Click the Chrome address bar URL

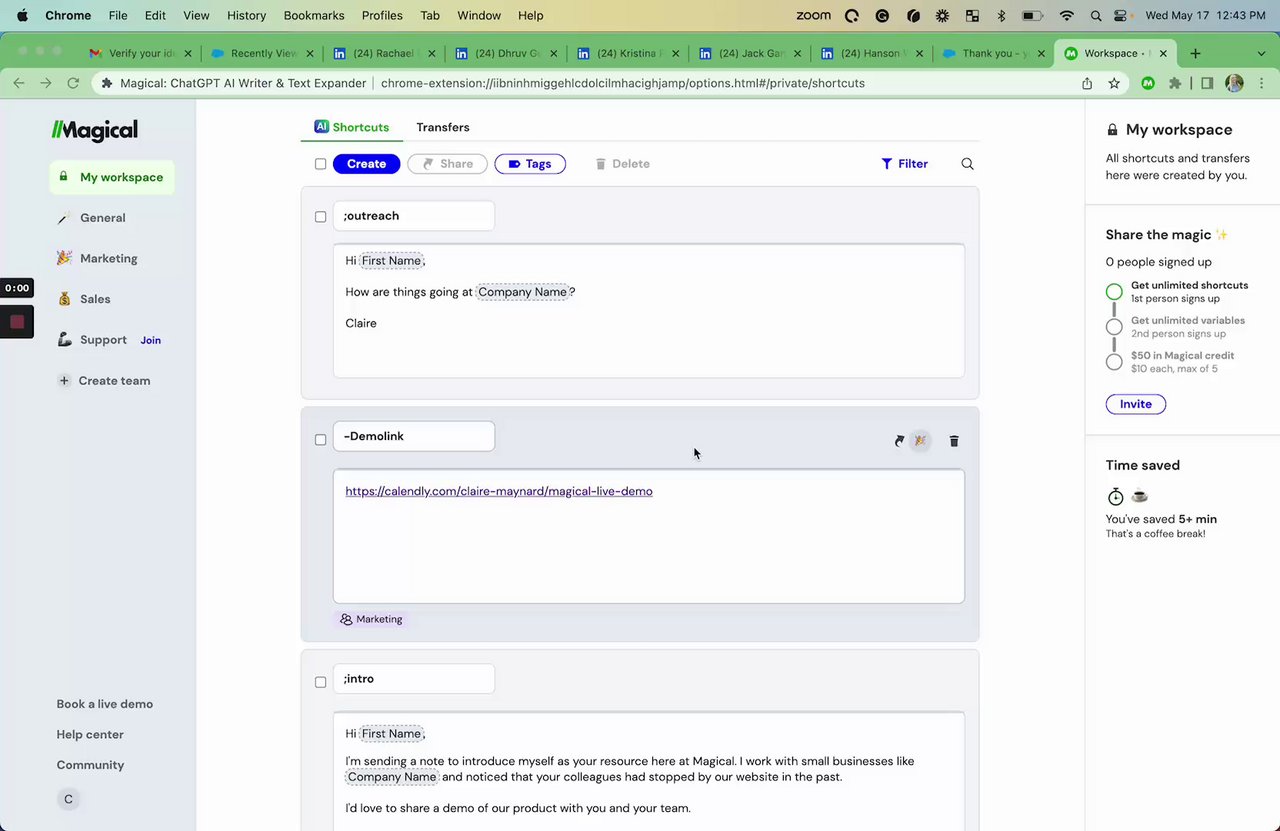[x=622, y=83]
